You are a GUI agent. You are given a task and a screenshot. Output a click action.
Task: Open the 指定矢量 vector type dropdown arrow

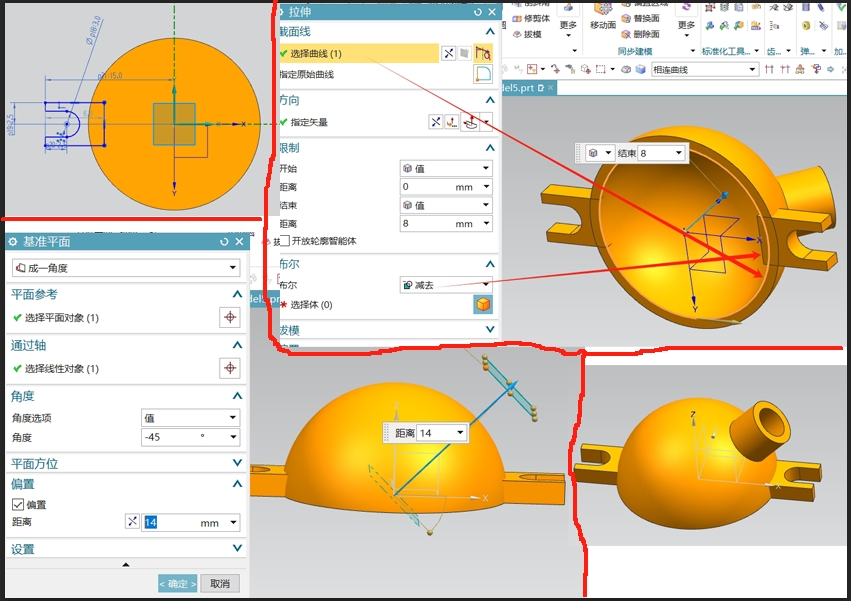click(486, 122)
